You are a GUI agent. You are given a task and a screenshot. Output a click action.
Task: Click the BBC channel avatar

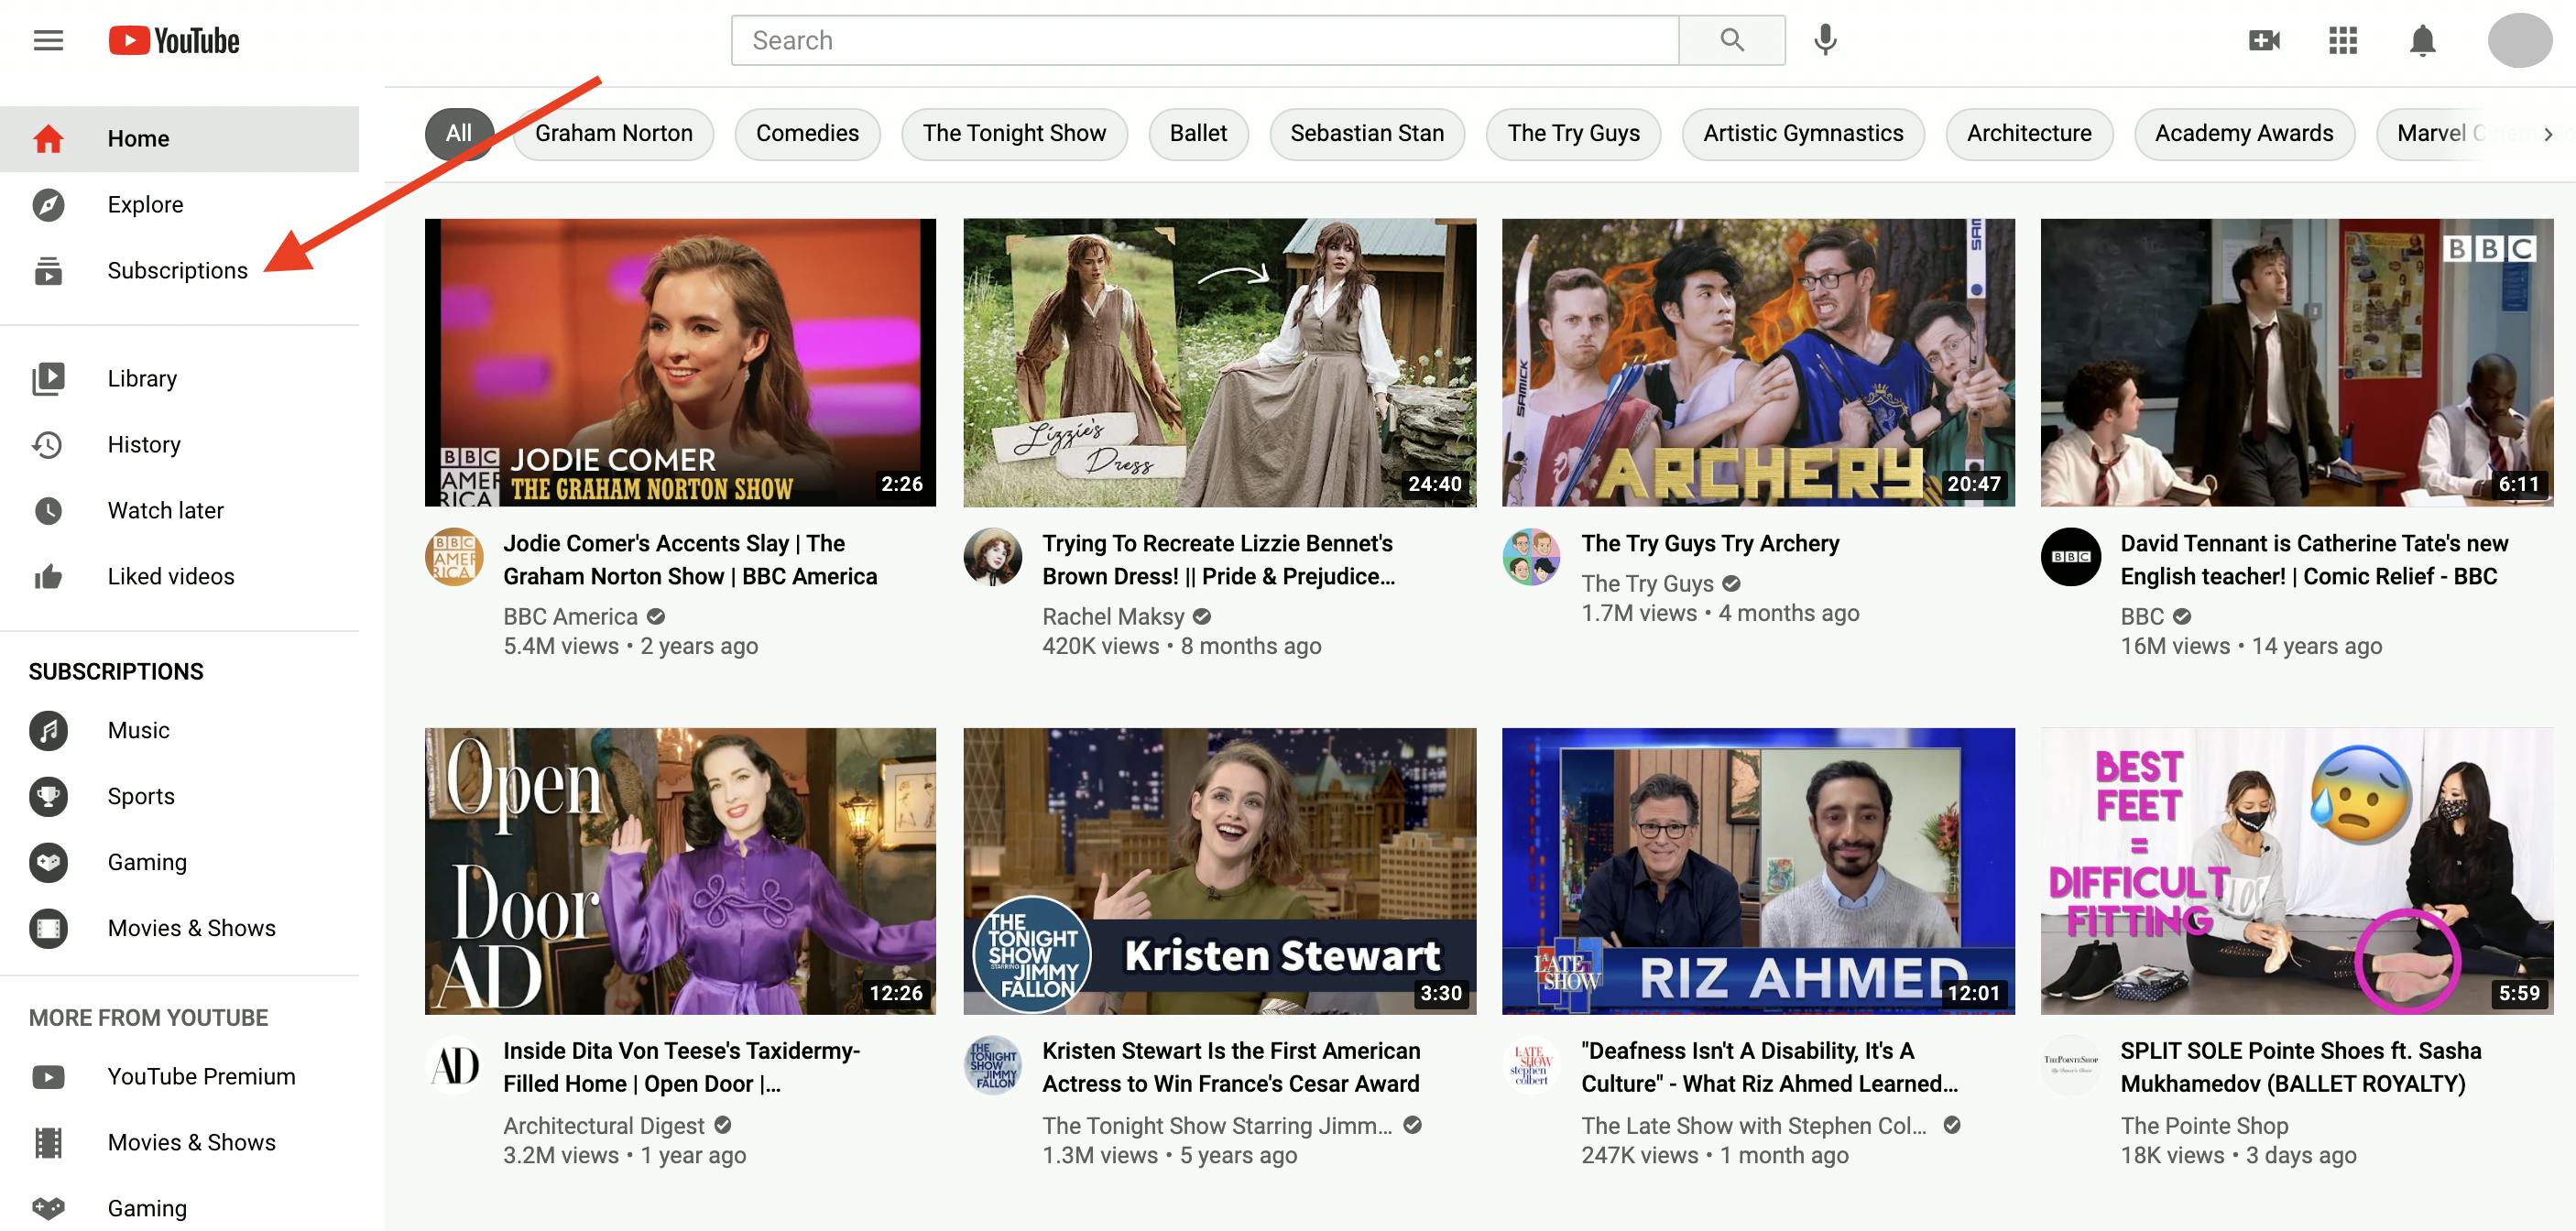pos(2070,557)
